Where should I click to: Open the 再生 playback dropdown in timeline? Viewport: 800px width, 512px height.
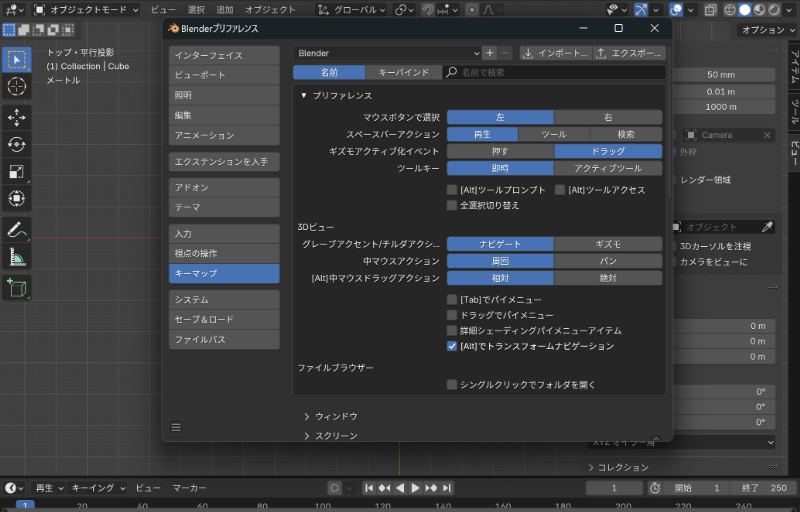pyautogui.click(x=48, y=488)
